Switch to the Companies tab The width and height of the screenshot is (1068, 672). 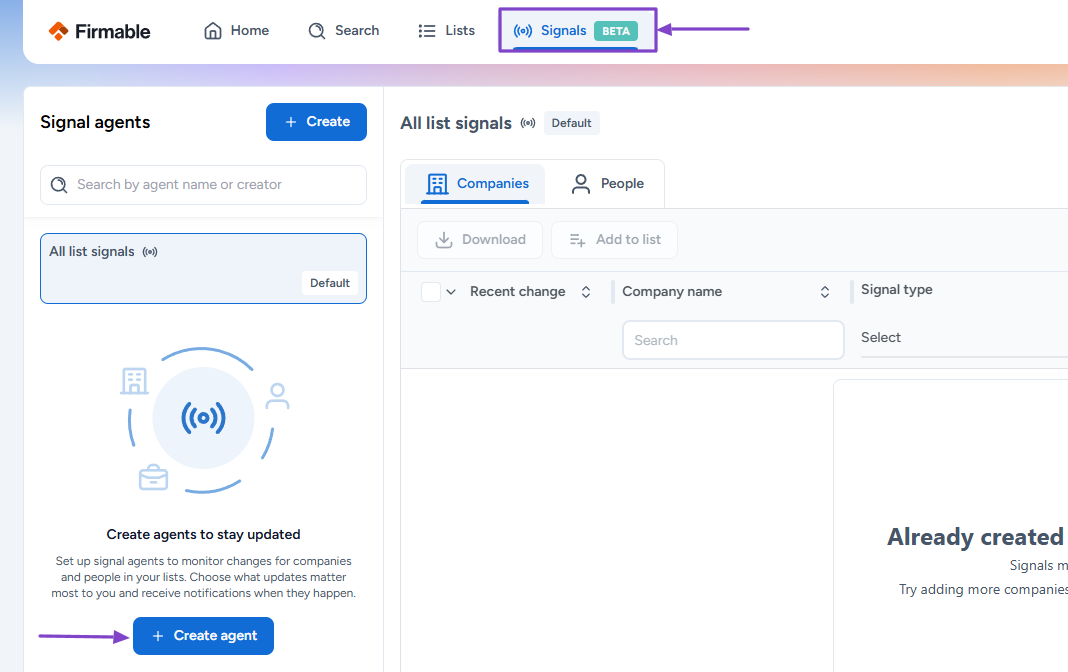click(475, 184)
